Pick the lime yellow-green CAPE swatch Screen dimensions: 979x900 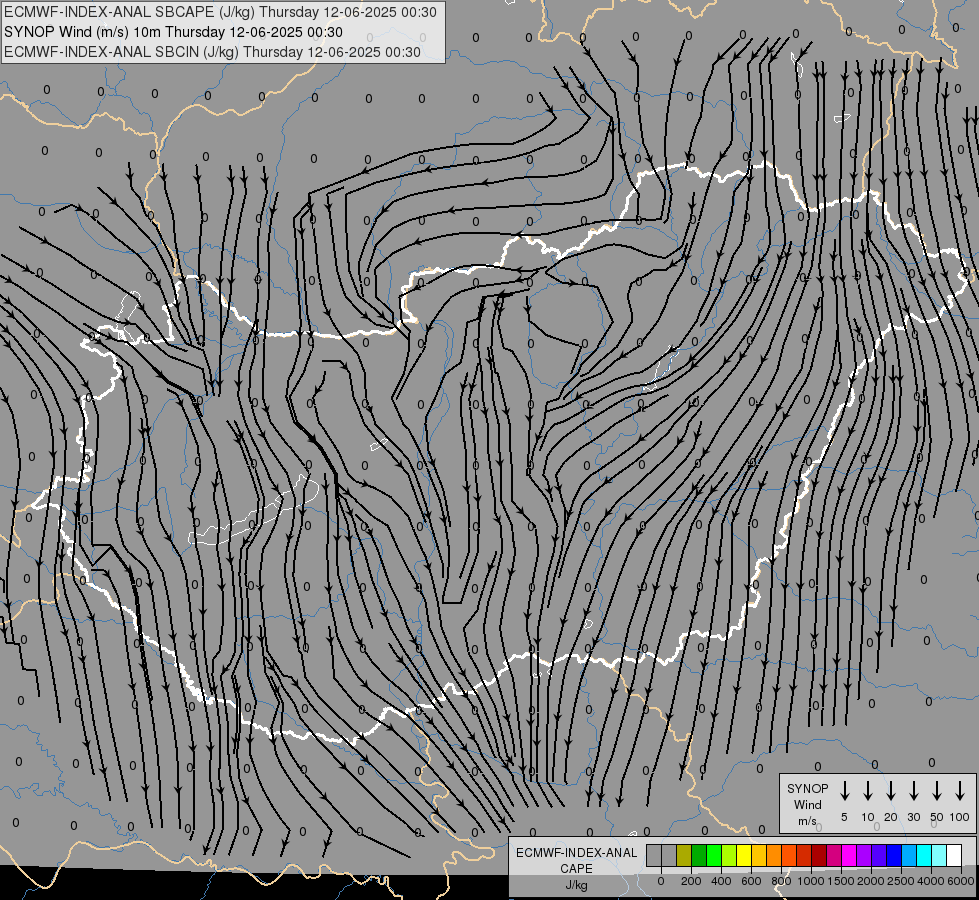tap(729, 855)
